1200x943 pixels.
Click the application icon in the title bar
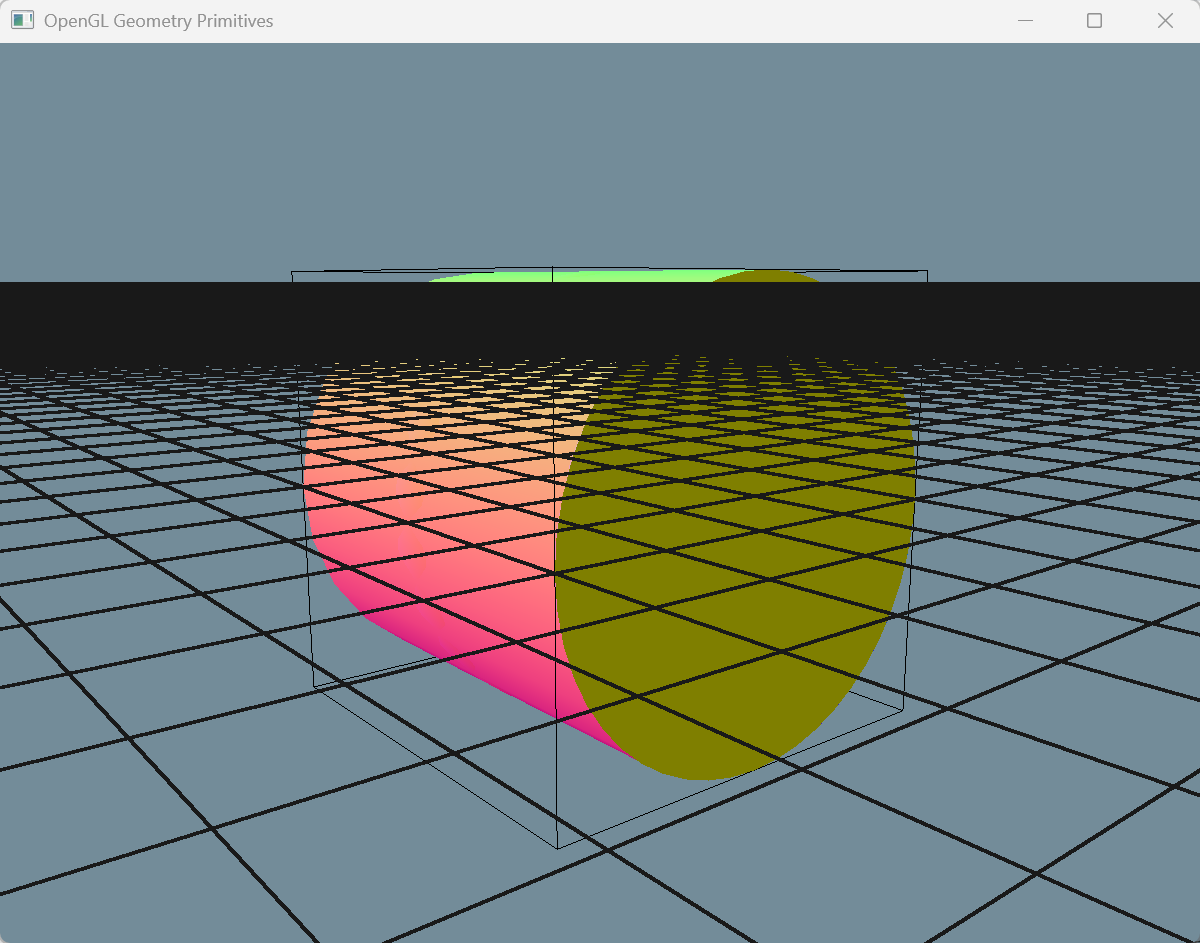point(22,21)
